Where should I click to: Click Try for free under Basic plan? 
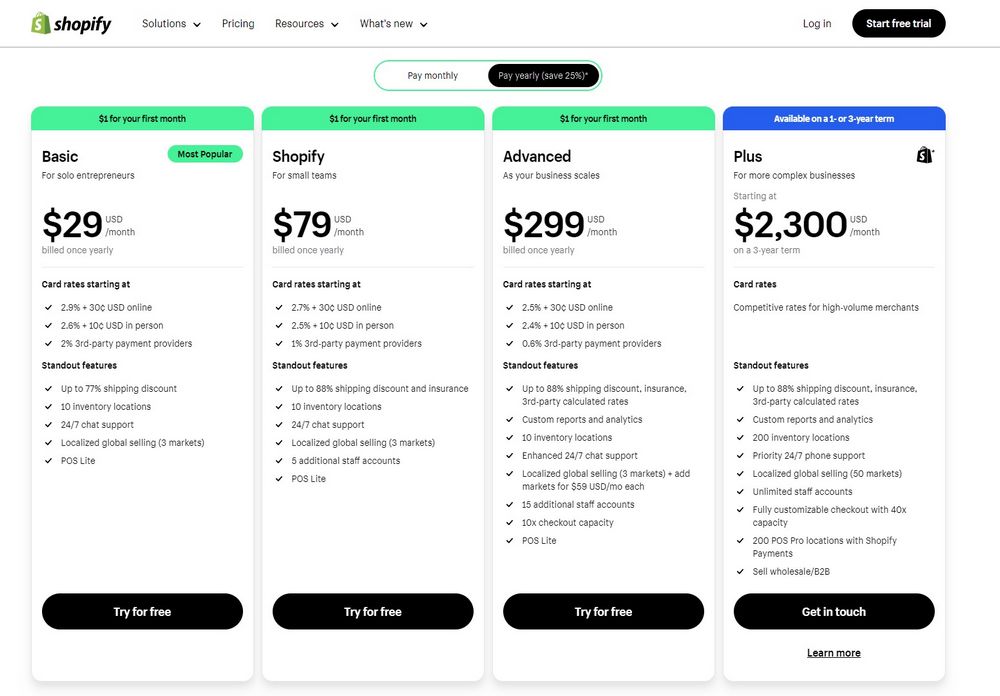coord(142,611)
